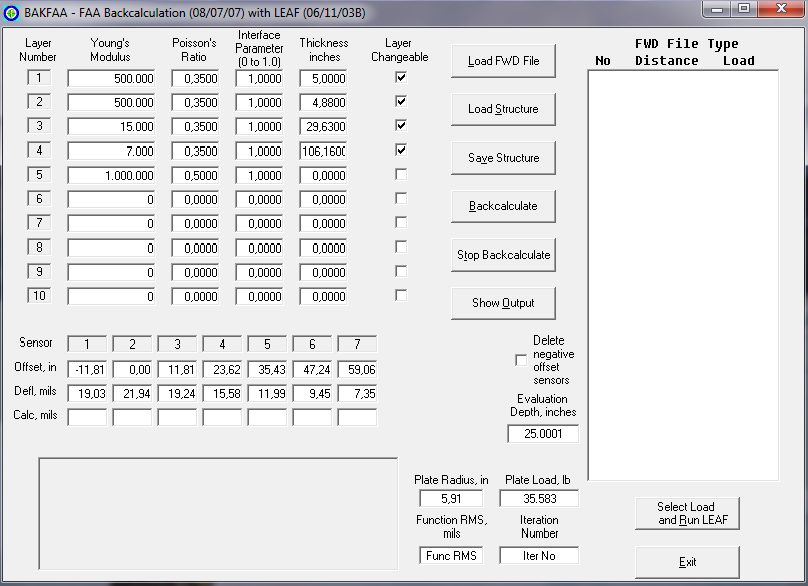The width and height of the screenshot is (808, 586).
Task: Click the large message output box
Action: click(218, 514)
